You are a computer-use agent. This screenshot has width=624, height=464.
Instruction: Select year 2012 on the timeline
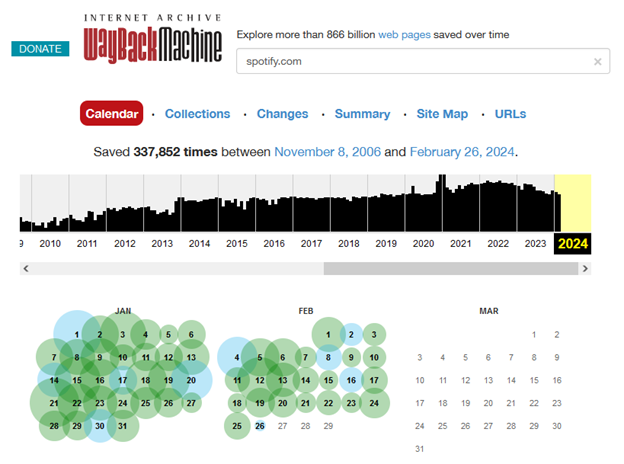point(125,244)
